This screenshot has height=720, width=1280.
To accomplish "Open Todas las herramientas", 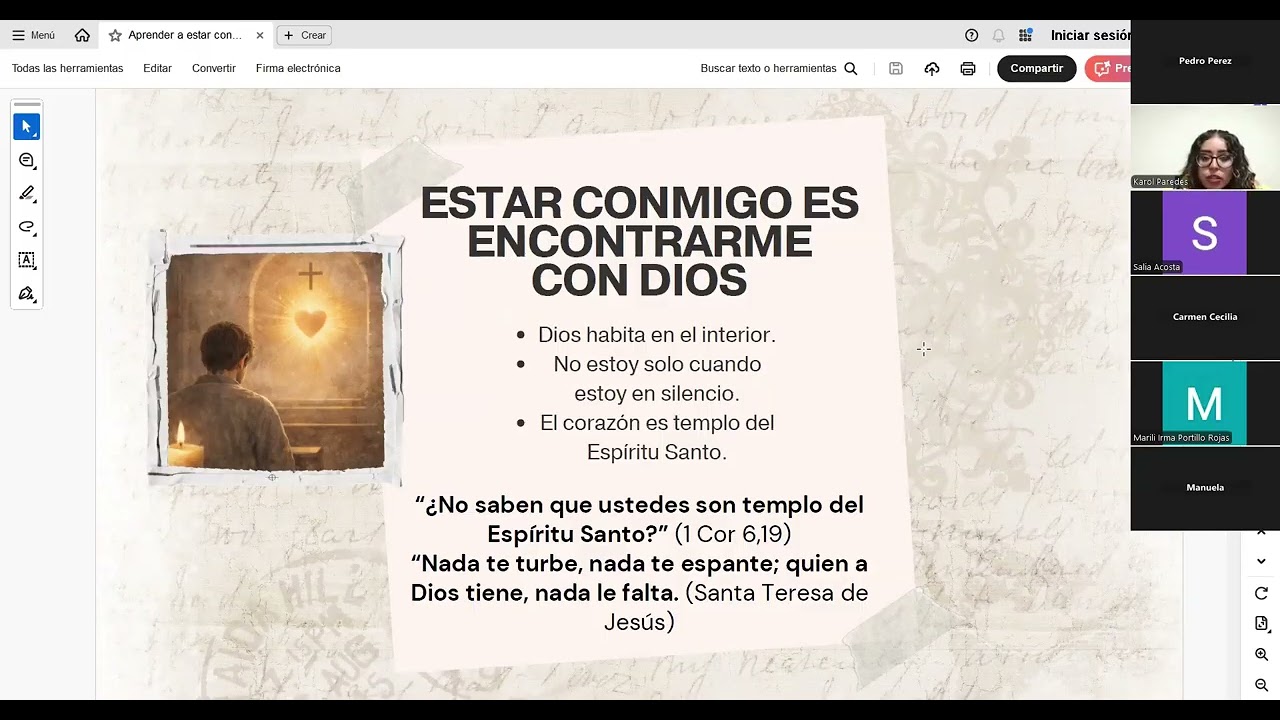I will [x=67, y=68].
